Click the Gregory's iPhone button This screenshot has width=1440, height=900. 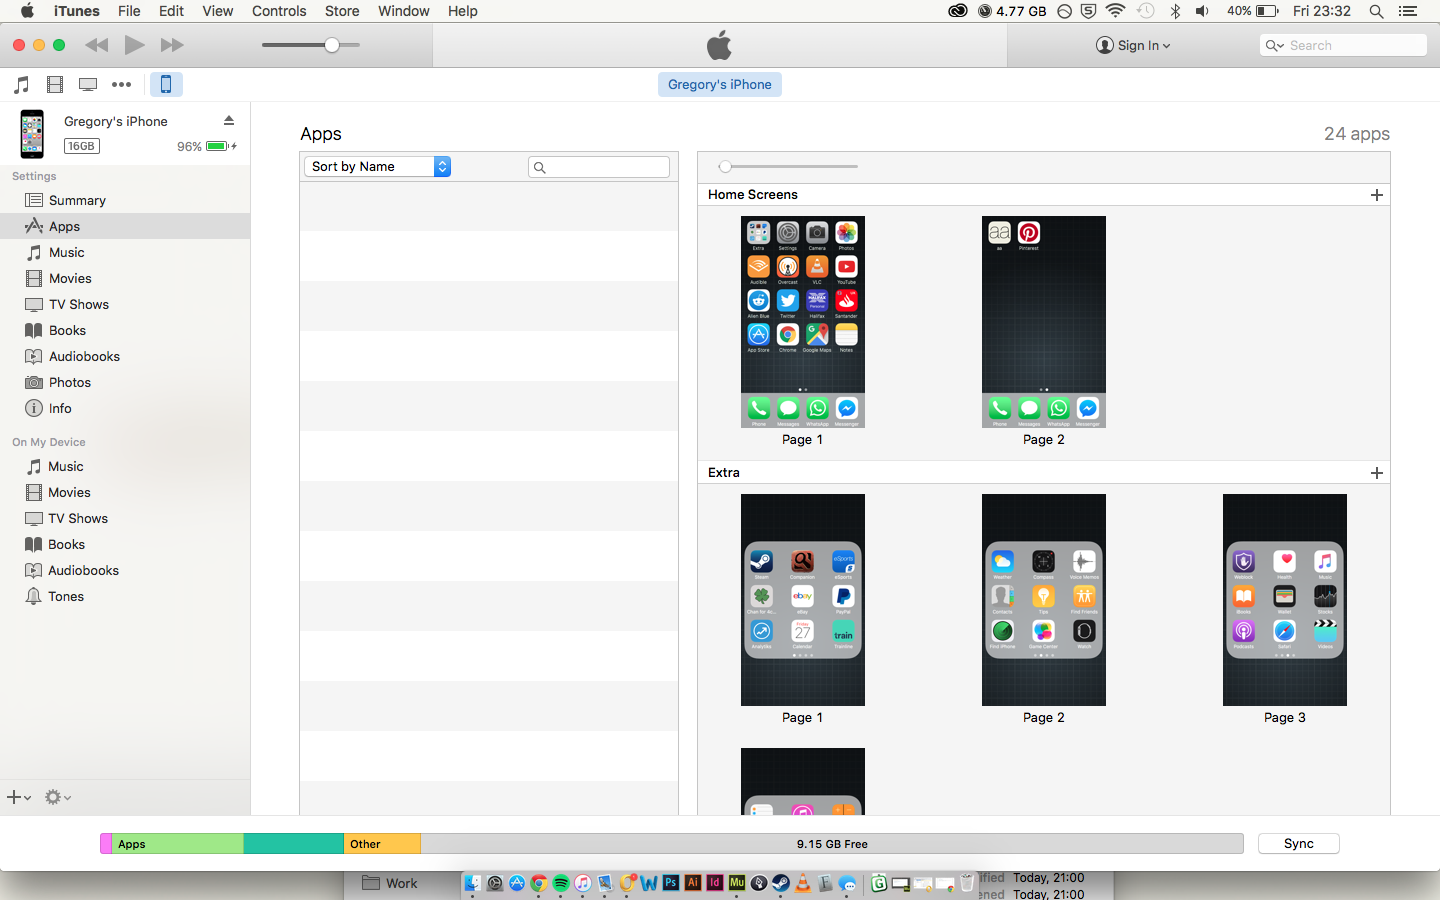pos(720,85)
